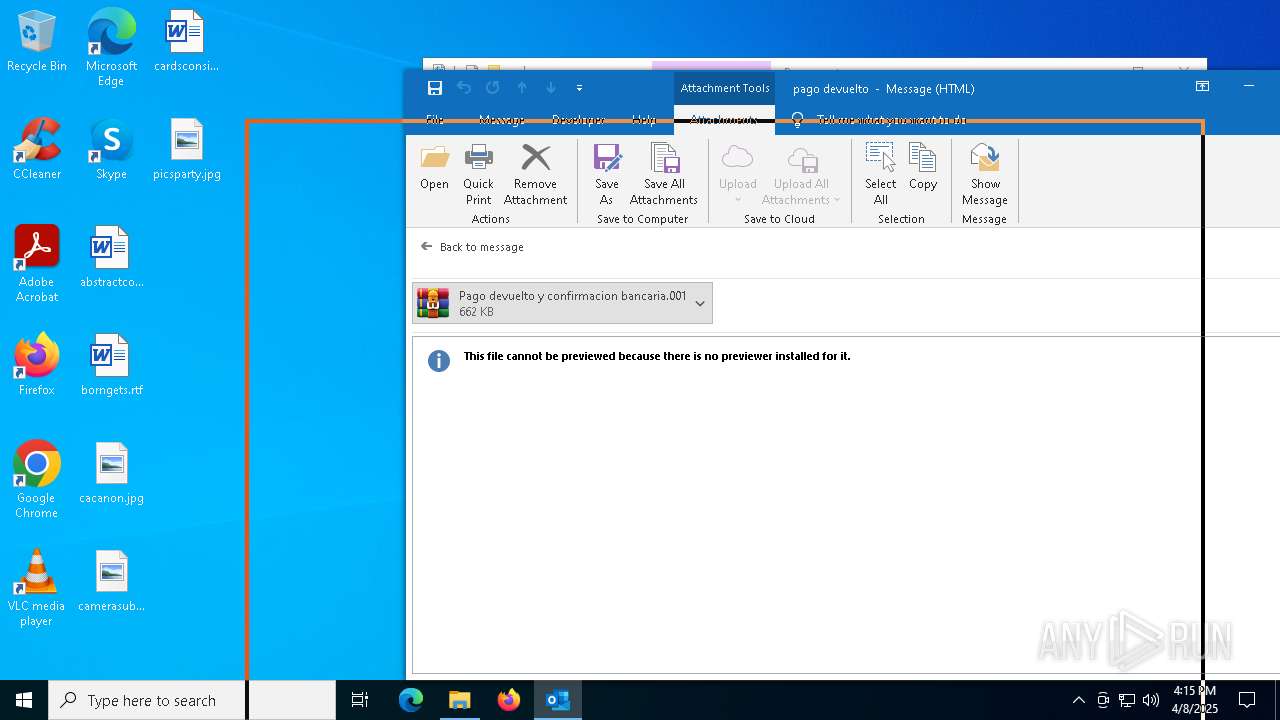
Task: Expand dropdown arrow on Pago devuelto attachment
Action: tap(700, 303)
